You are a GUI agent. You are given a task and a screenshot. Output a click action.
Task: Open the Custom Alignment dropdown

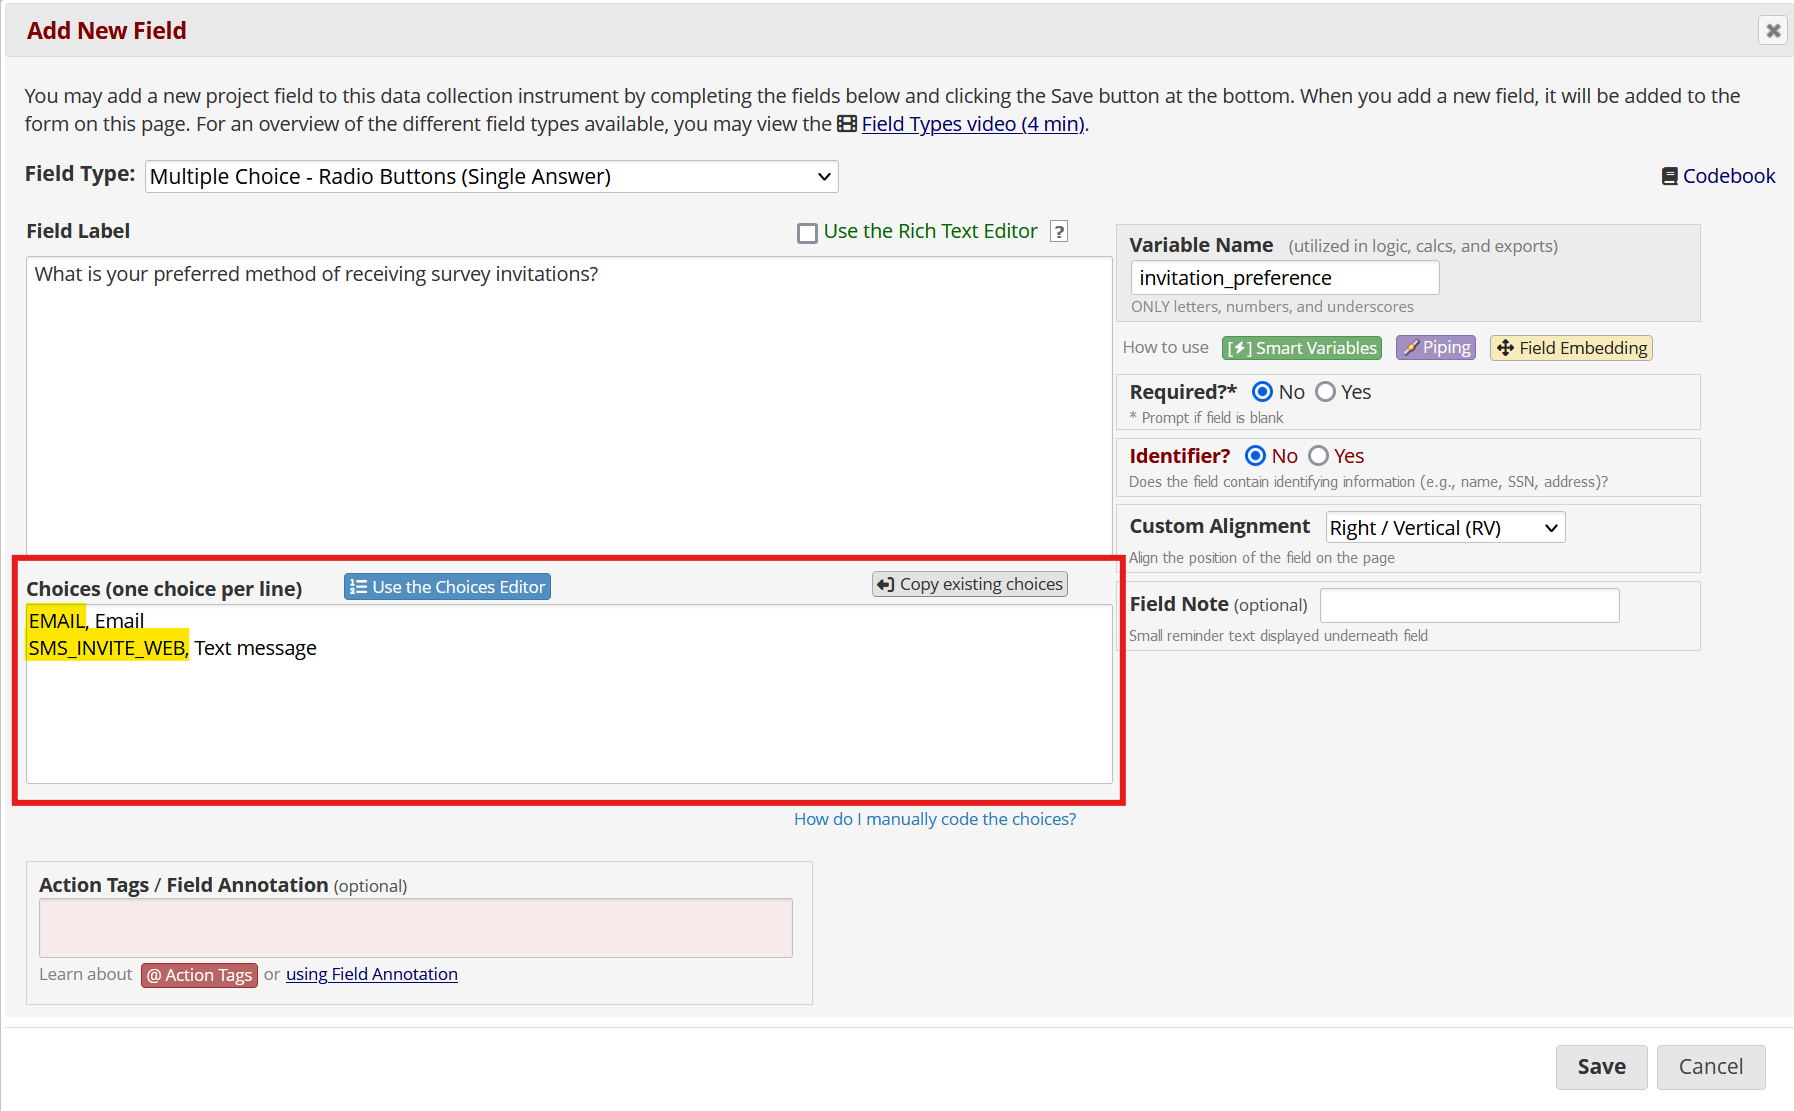[1445, 528]
